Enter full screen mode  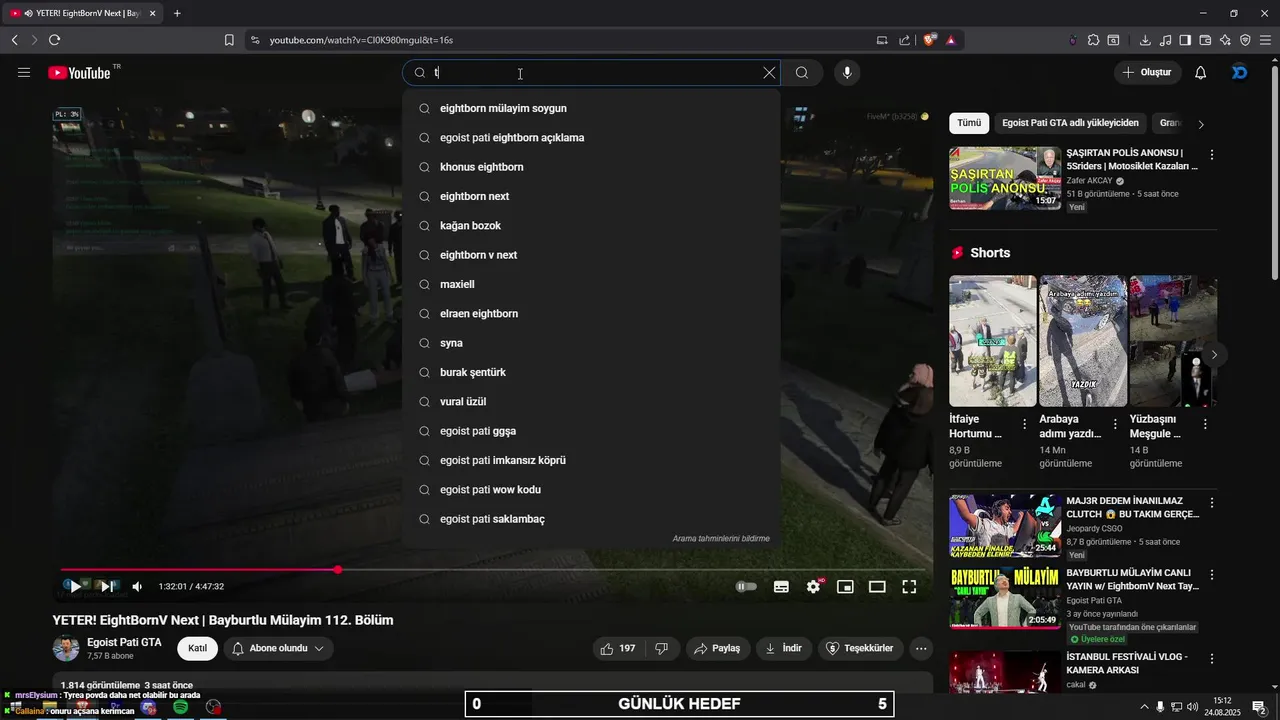coord(909,587)
